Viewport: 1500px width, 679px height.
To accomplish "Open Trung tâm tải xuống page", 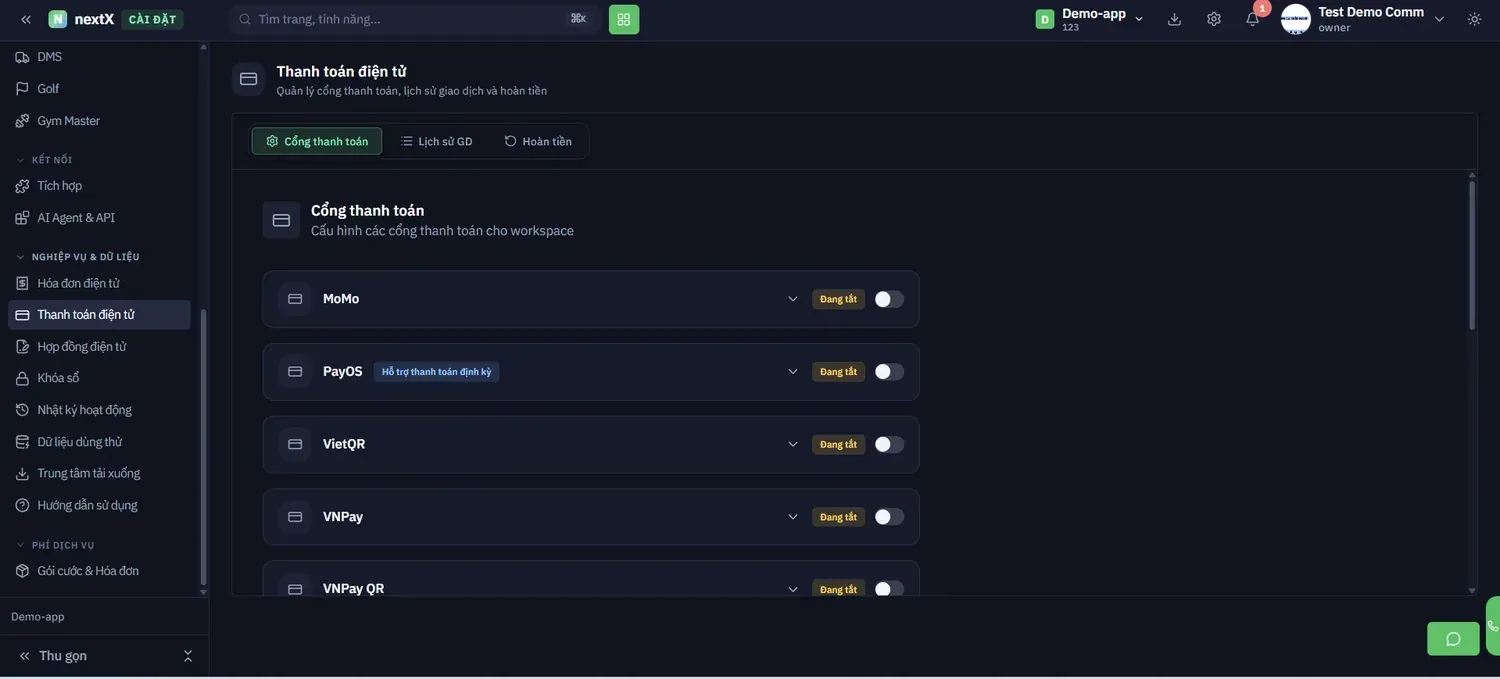I will pos(99,473).
